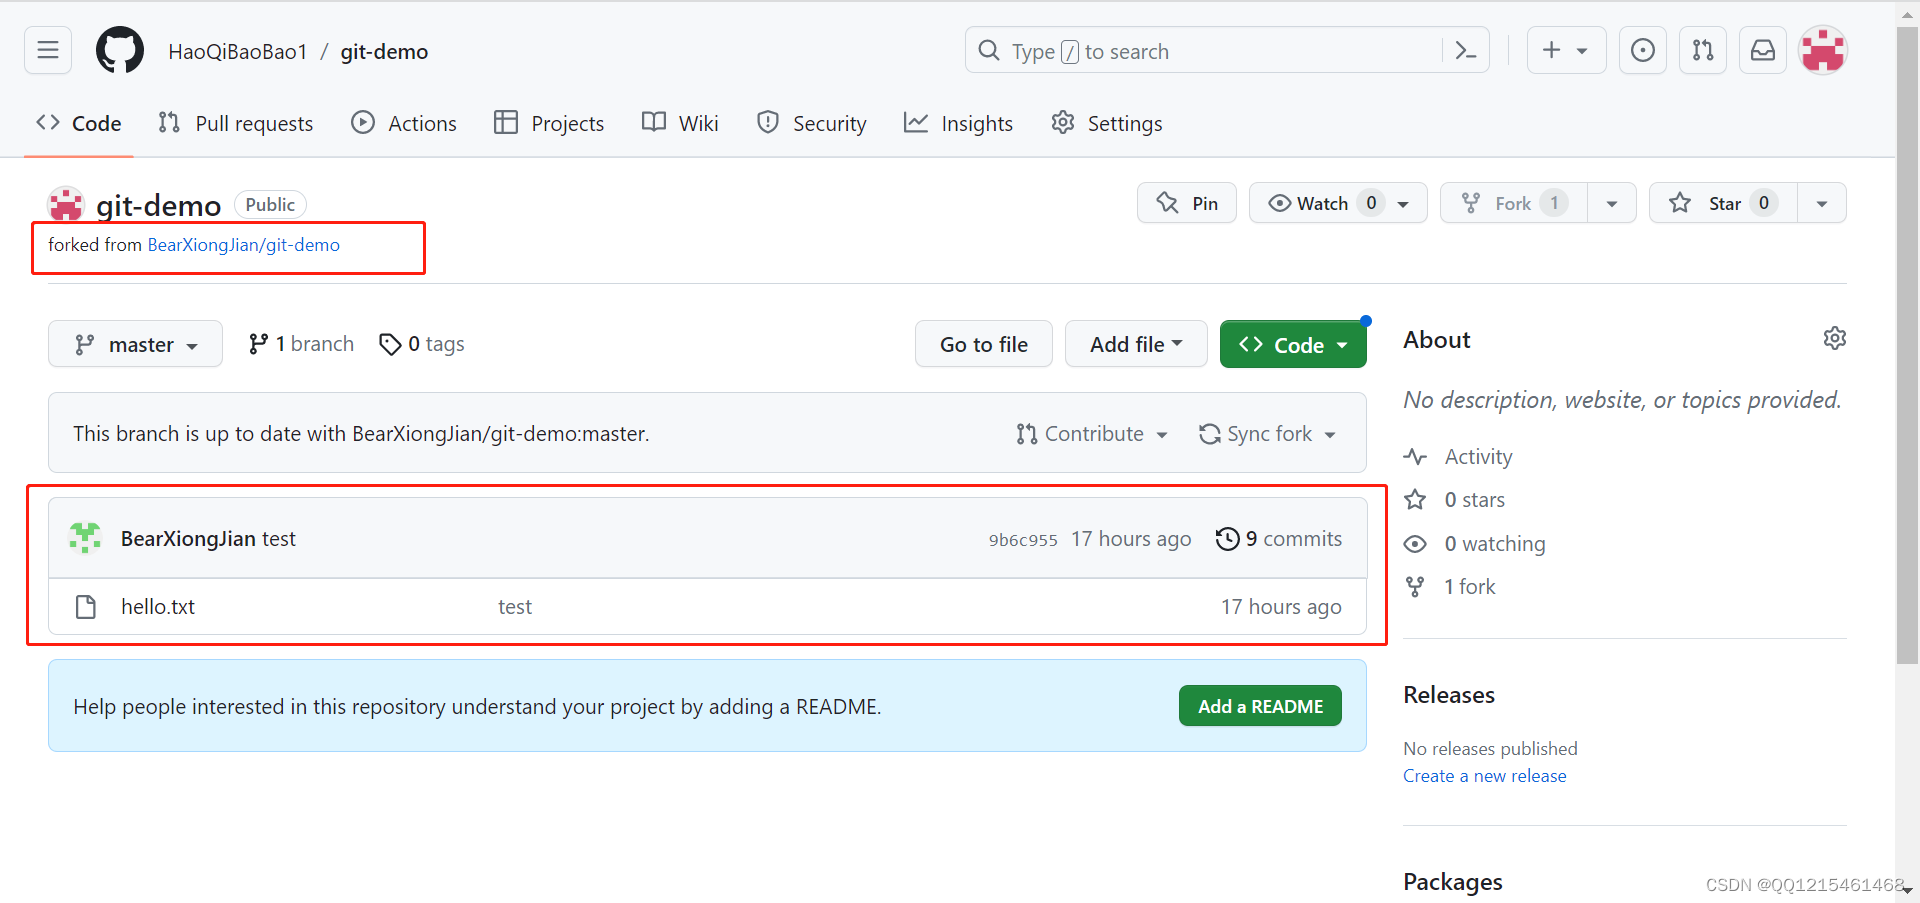Image resolution: width=1920 pixels, height=903 pixels.
Task: Open commit hash 9b6c955
Action: pos(1023,540)
